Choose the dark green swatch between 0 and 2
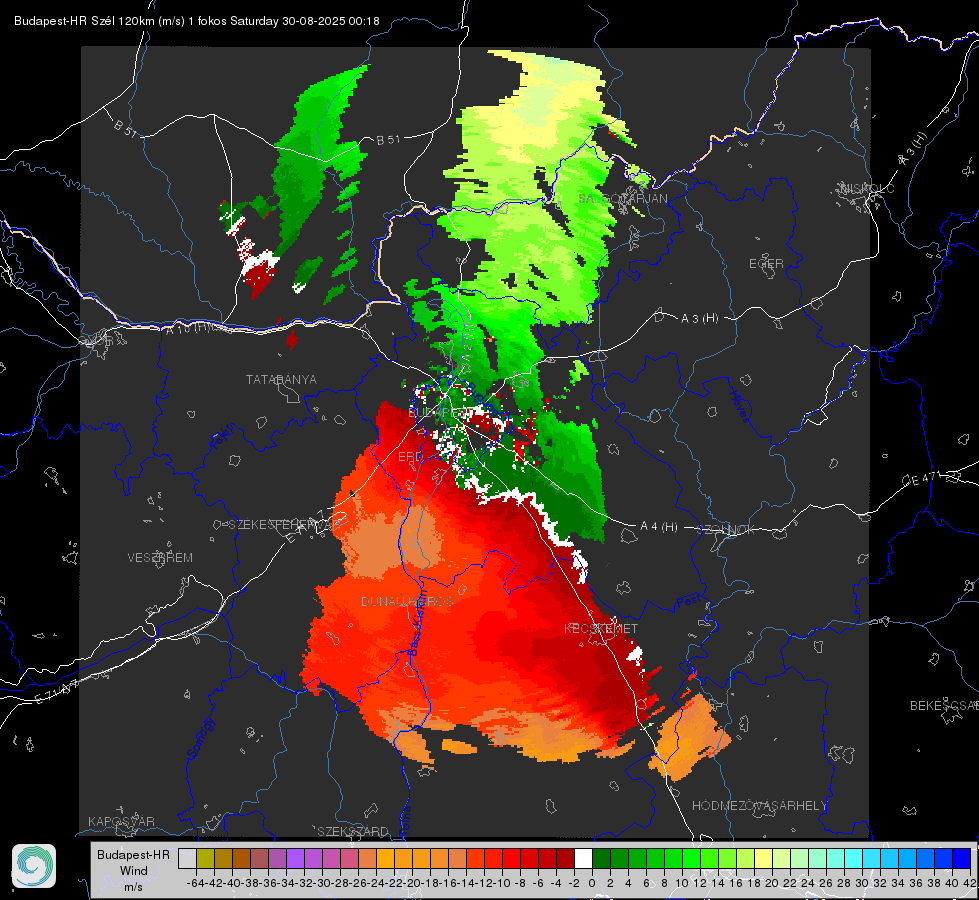The height and width of the screenshot is (900, 979). [601, 859]
